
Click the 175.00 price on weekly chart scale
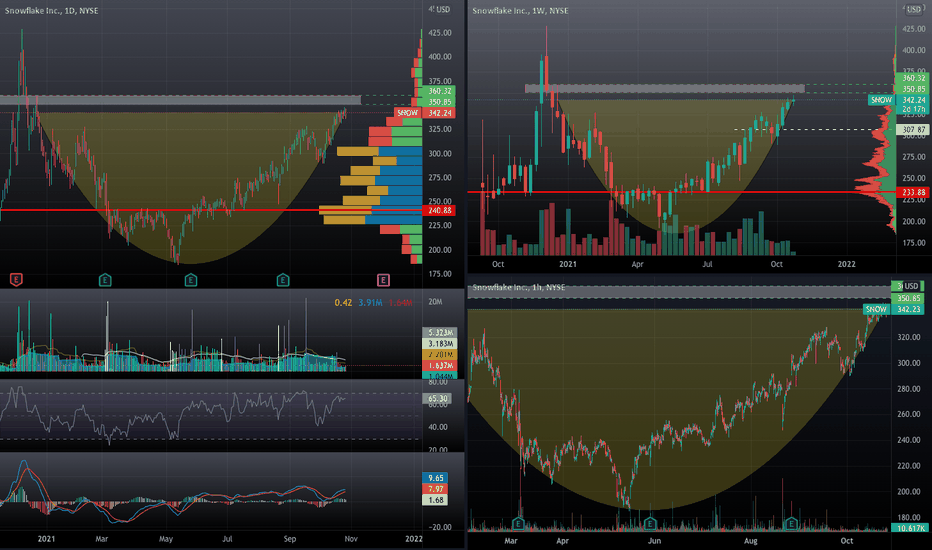914,243
